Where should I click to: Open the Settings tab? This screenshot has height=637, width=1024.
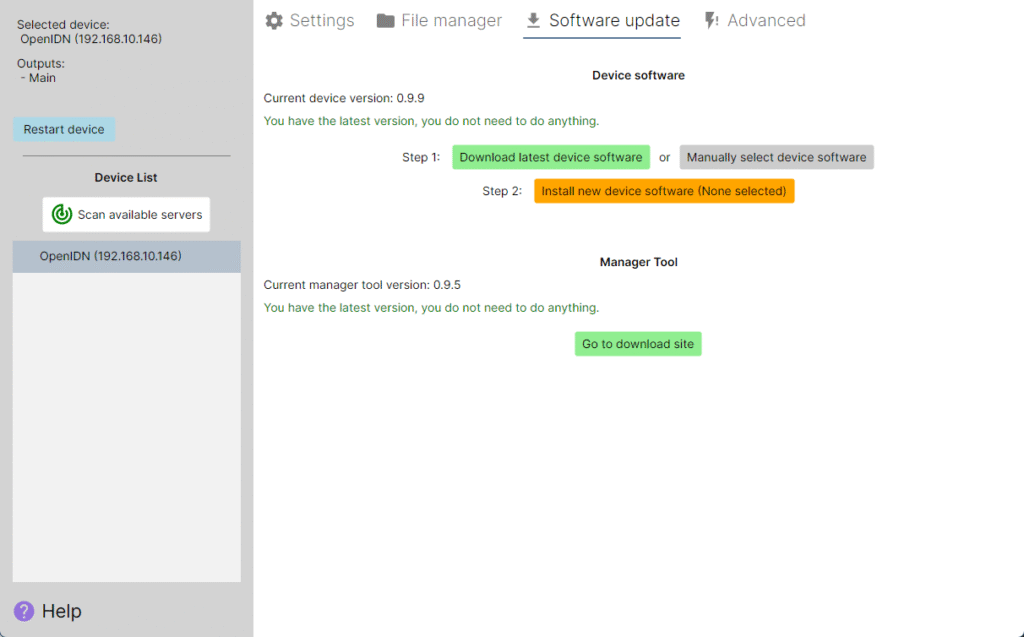point(321,21)
